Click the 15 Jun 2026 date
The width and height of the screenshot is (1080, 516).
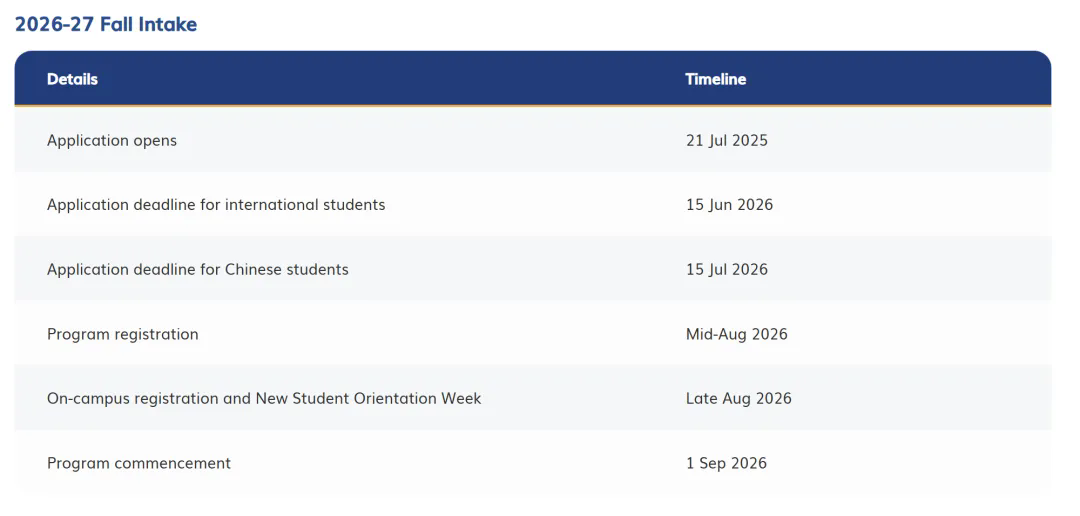[729, 205]
